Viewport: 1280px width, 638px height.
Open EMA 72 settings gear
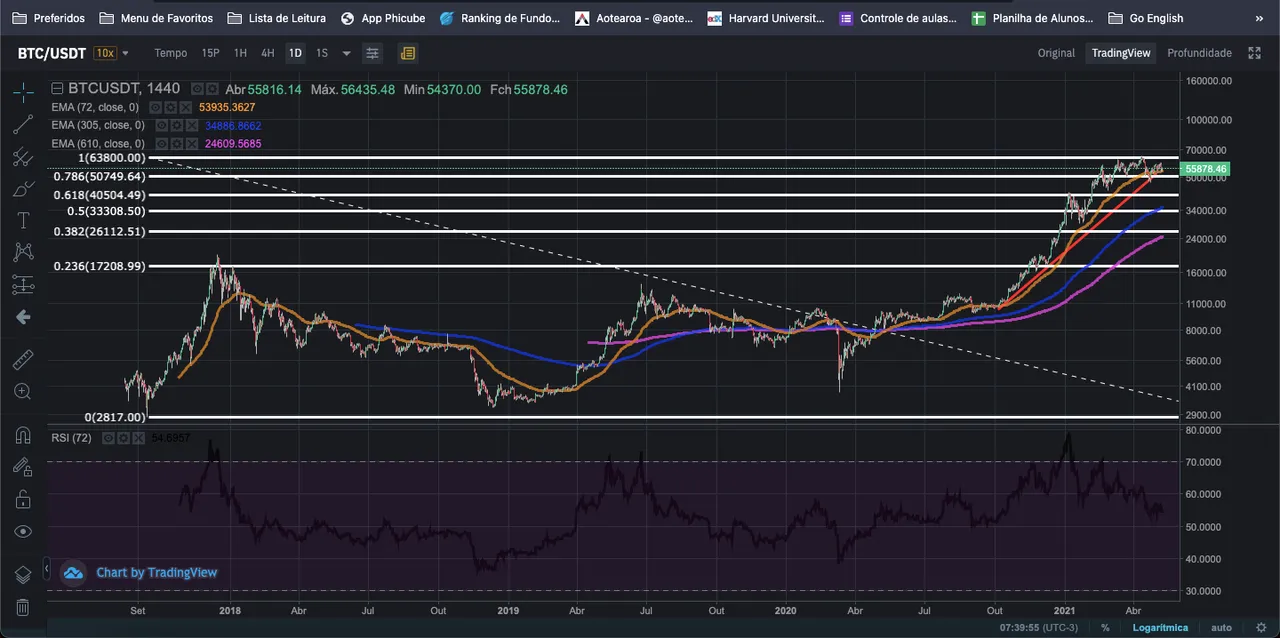[x=170, y=107]
